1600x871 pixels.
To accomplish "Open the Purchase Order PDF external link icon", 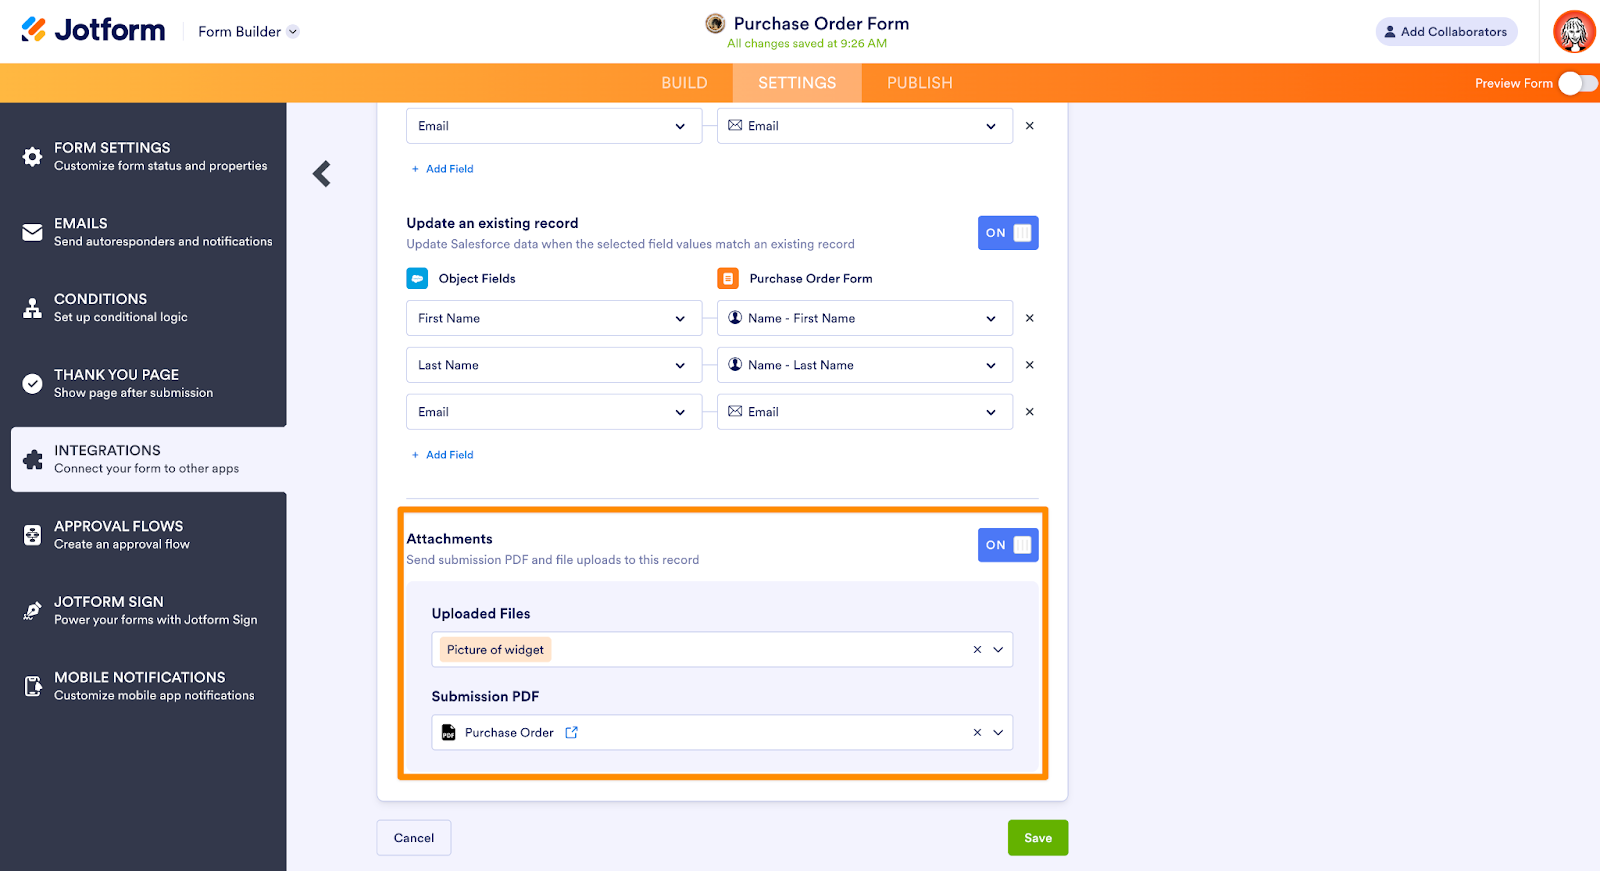I will (572, 733).
